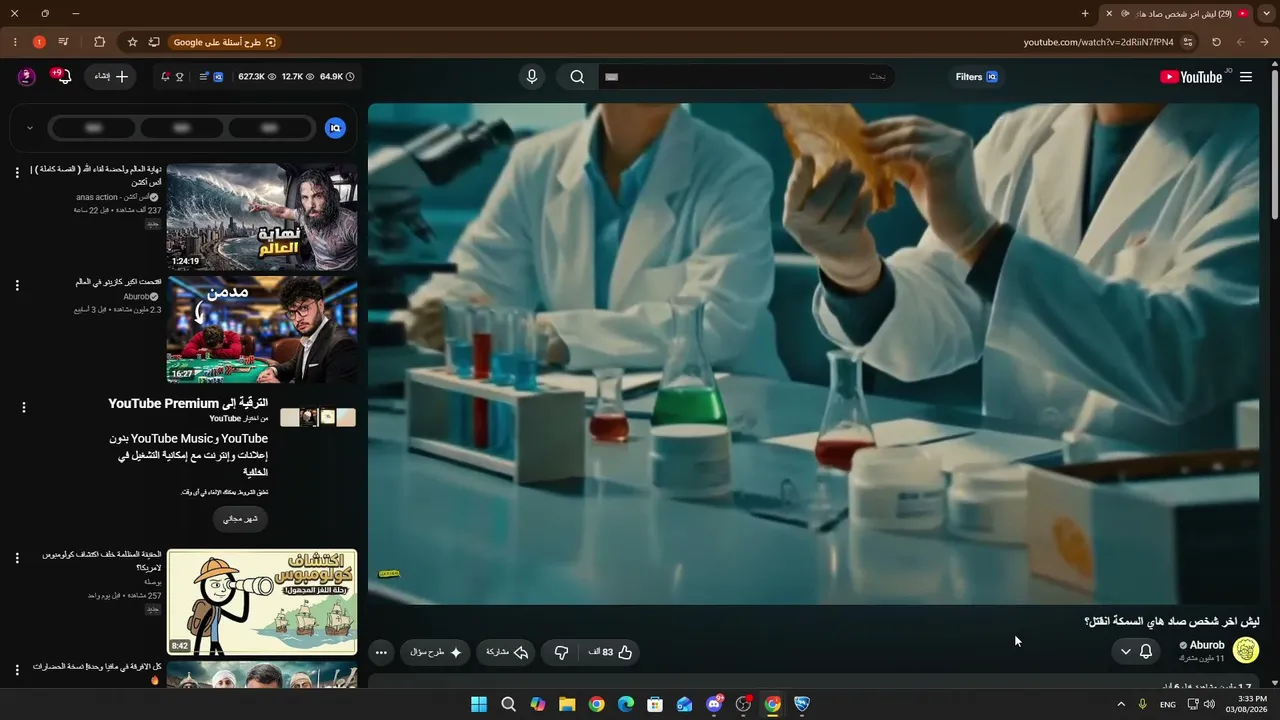The height and width of the screenshot is (720, 1280).
Task: Reload the page with the refresh button
Action: point(1216,42)
